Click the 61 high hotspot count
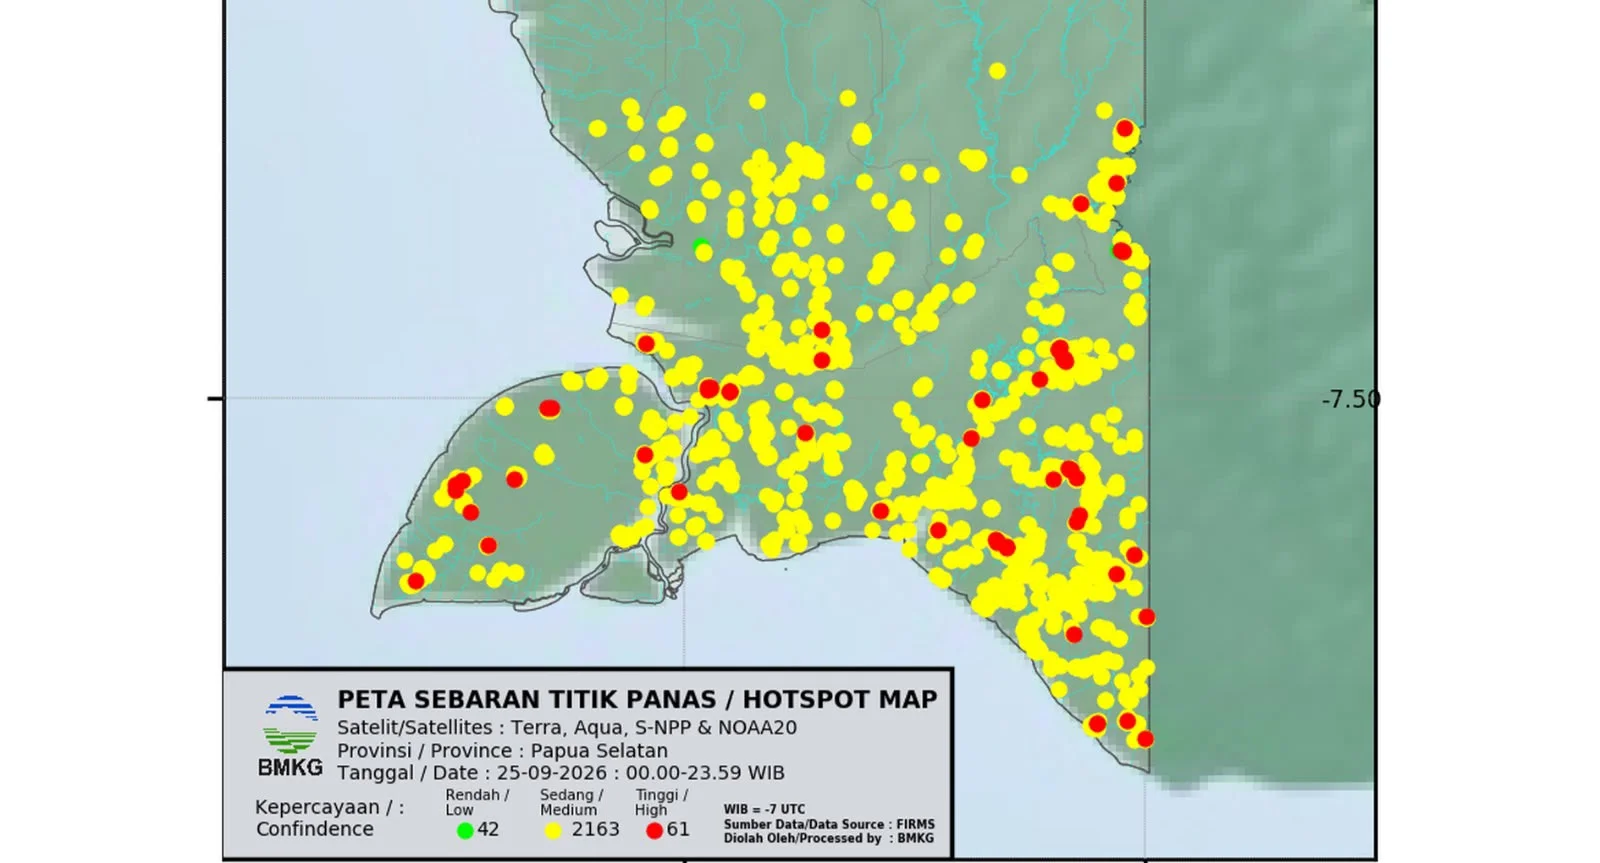This screenshot has height=863, width=1600. coord(678,829)
